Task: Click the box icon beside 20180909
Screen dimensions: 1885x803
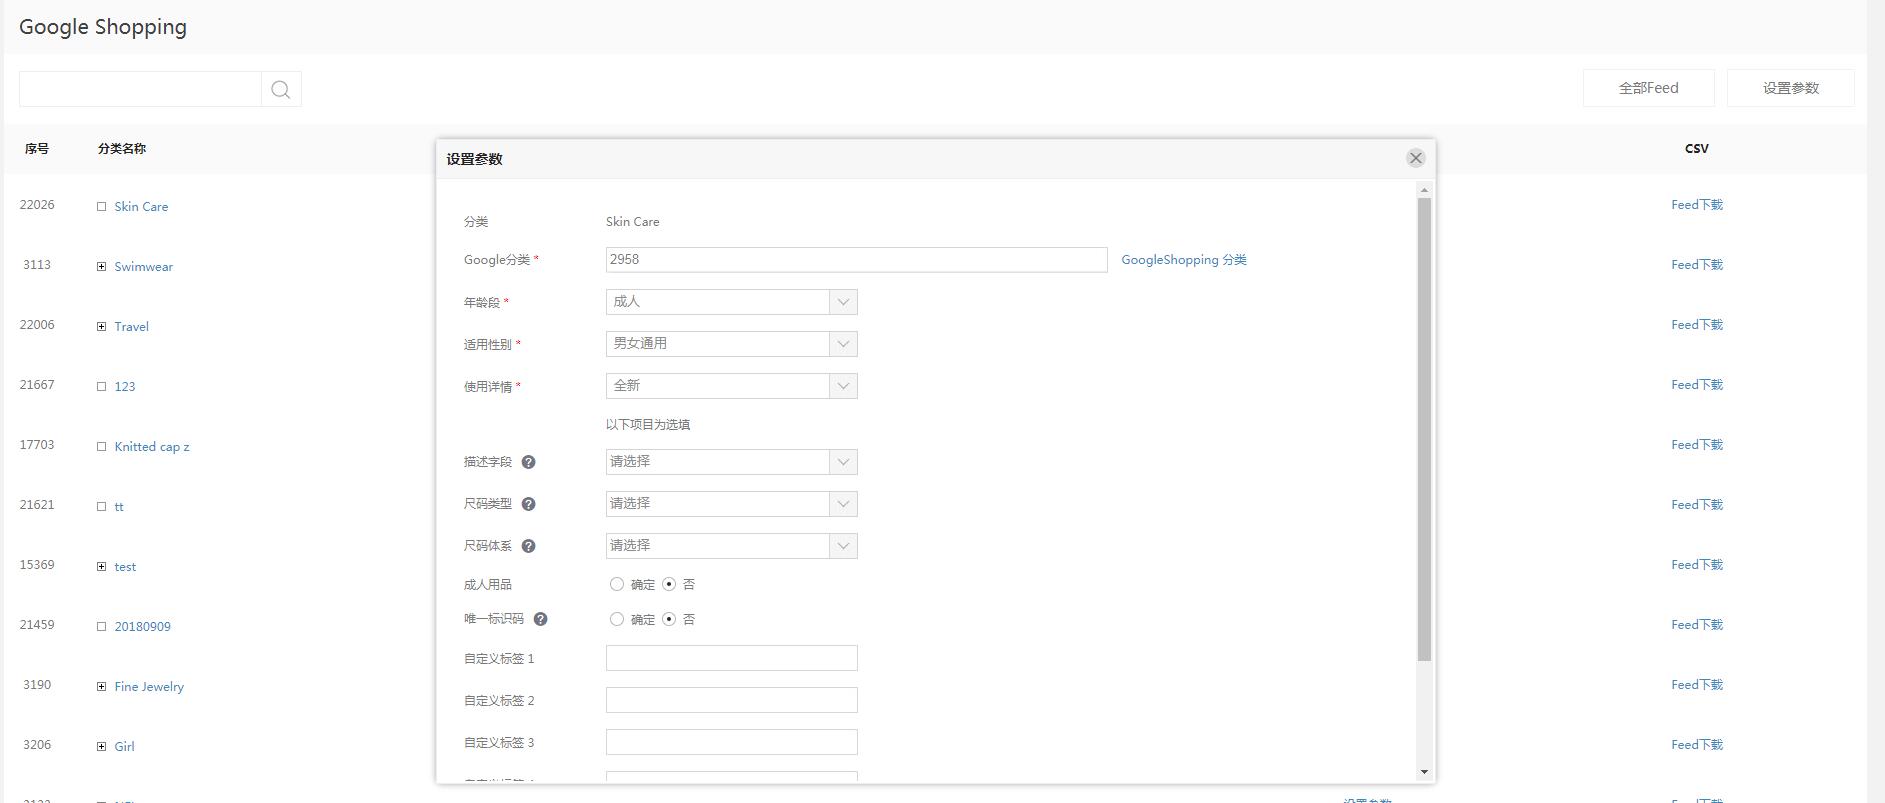Action: 101,626
